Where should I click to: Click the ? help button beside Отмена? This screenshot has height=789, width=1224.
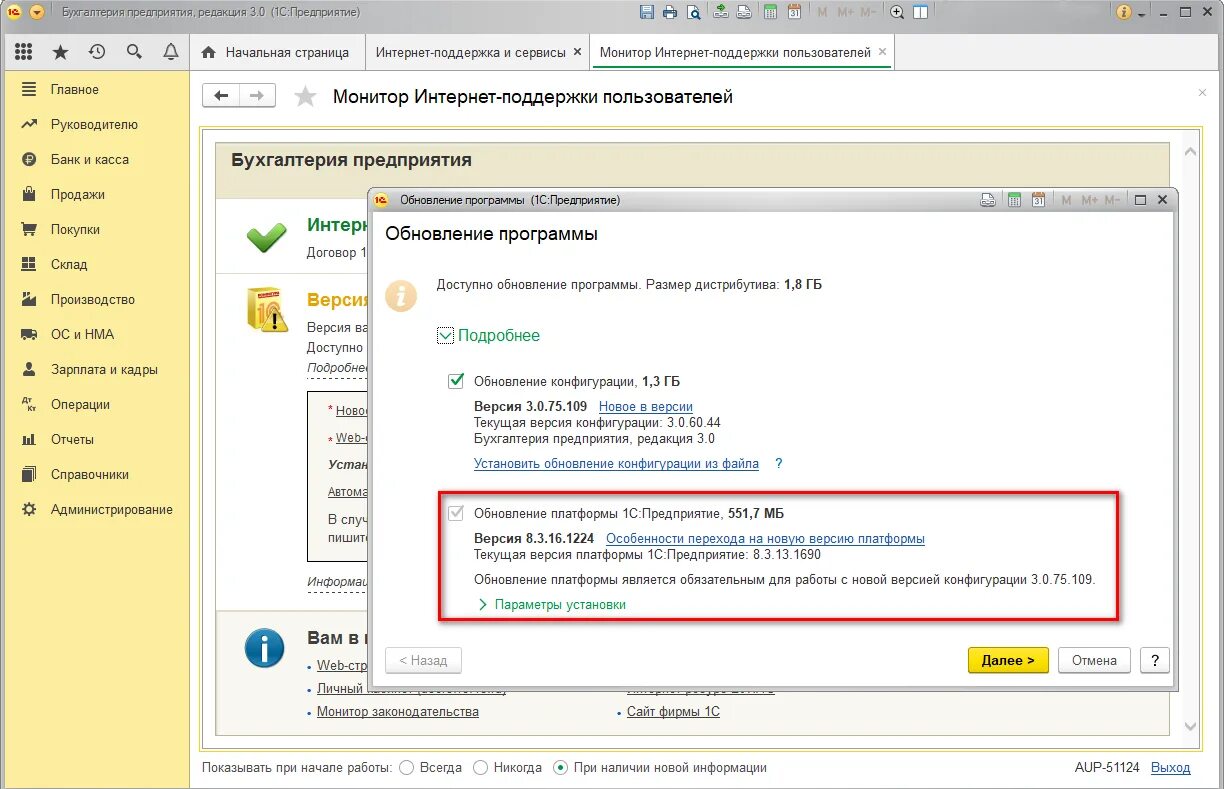1155,660
